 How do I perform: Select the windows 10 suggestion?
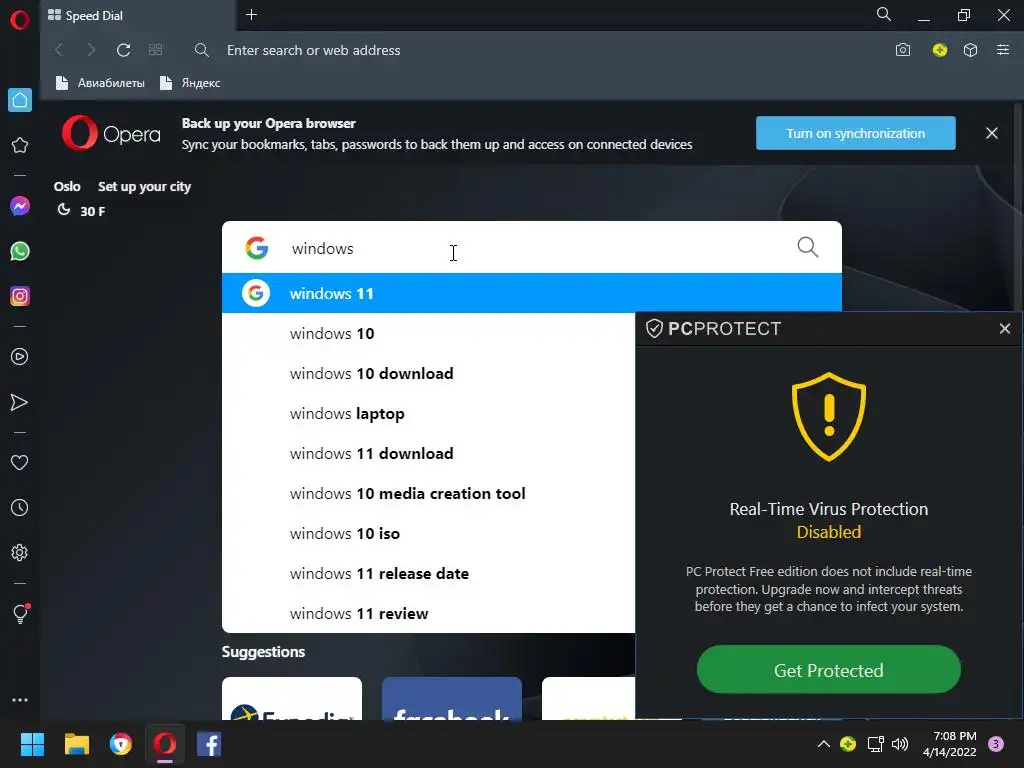428,334
